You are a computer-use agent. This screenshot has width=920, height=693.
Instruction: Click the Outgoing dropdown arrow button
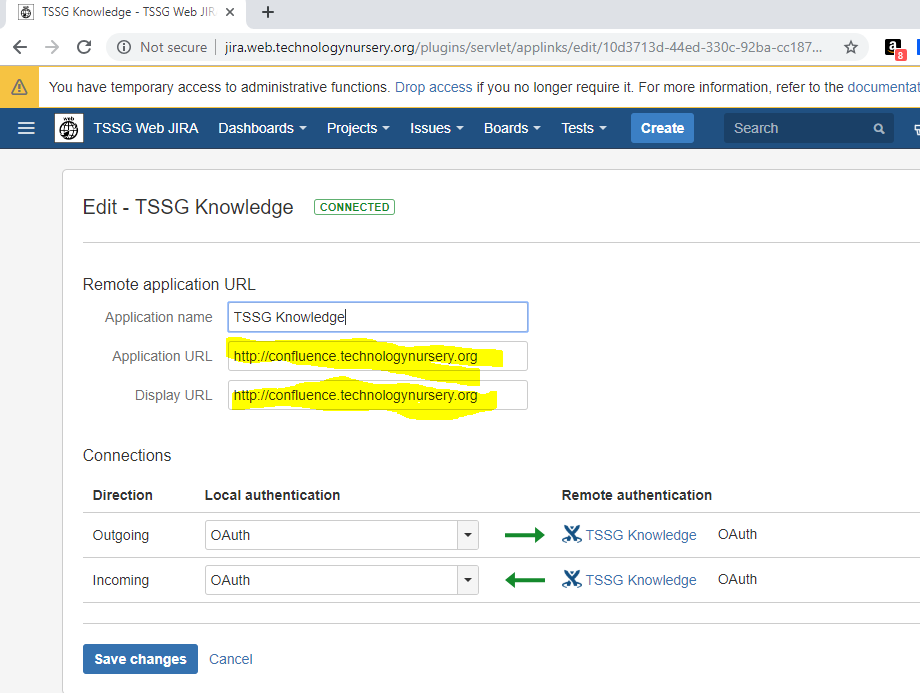[x=468, y=535]
